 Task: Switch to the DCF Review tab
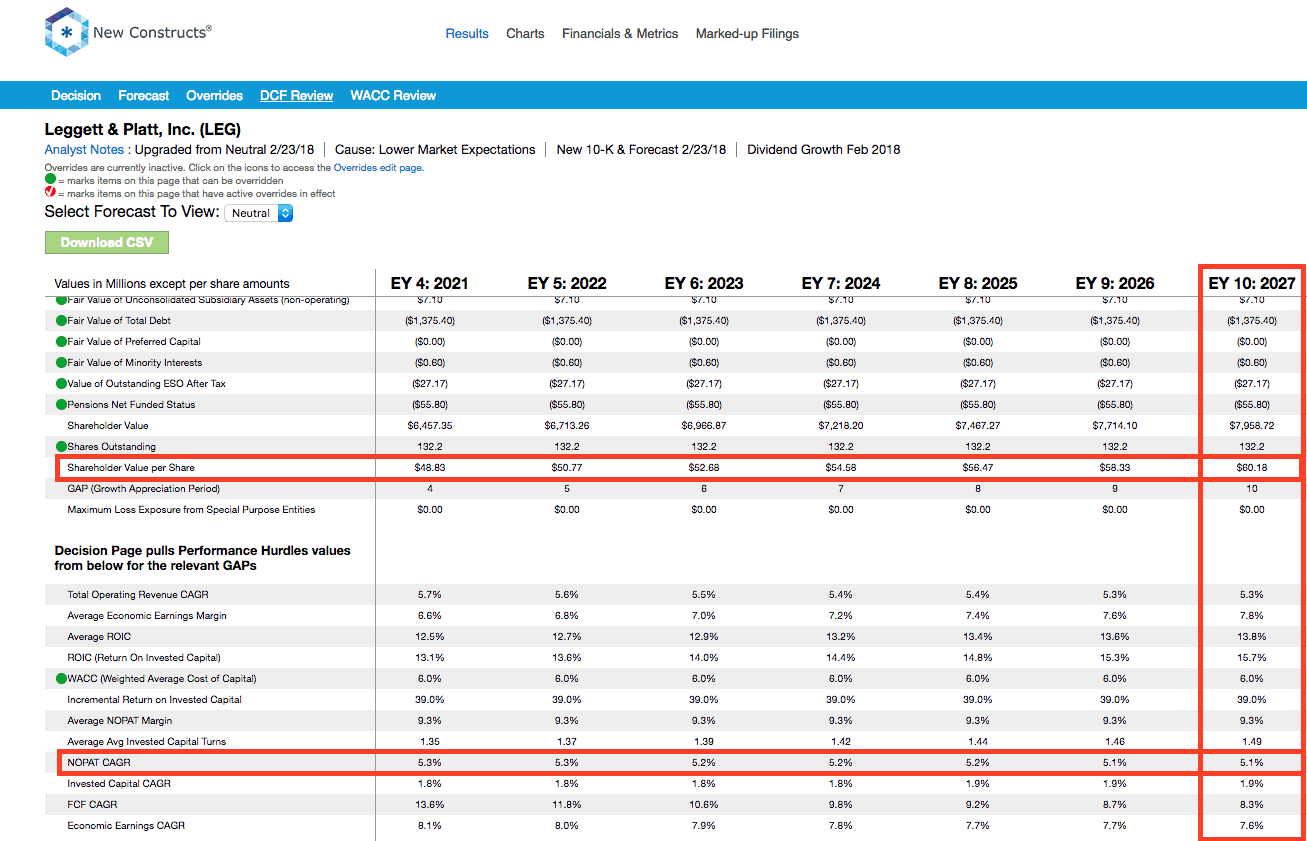click(x=296, y=96)
